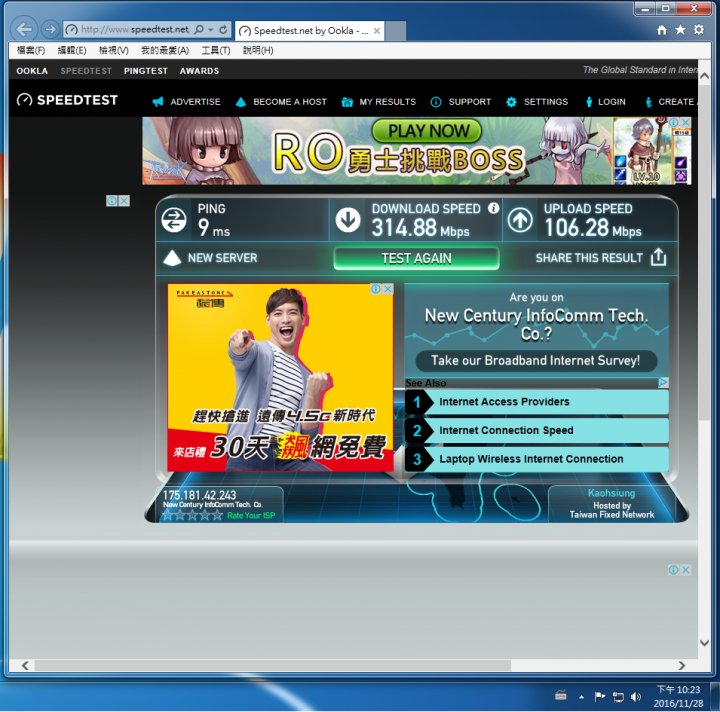Refresh the page with reload icon
The width and height of the screenshot is (720, 712).
point(223,30)
